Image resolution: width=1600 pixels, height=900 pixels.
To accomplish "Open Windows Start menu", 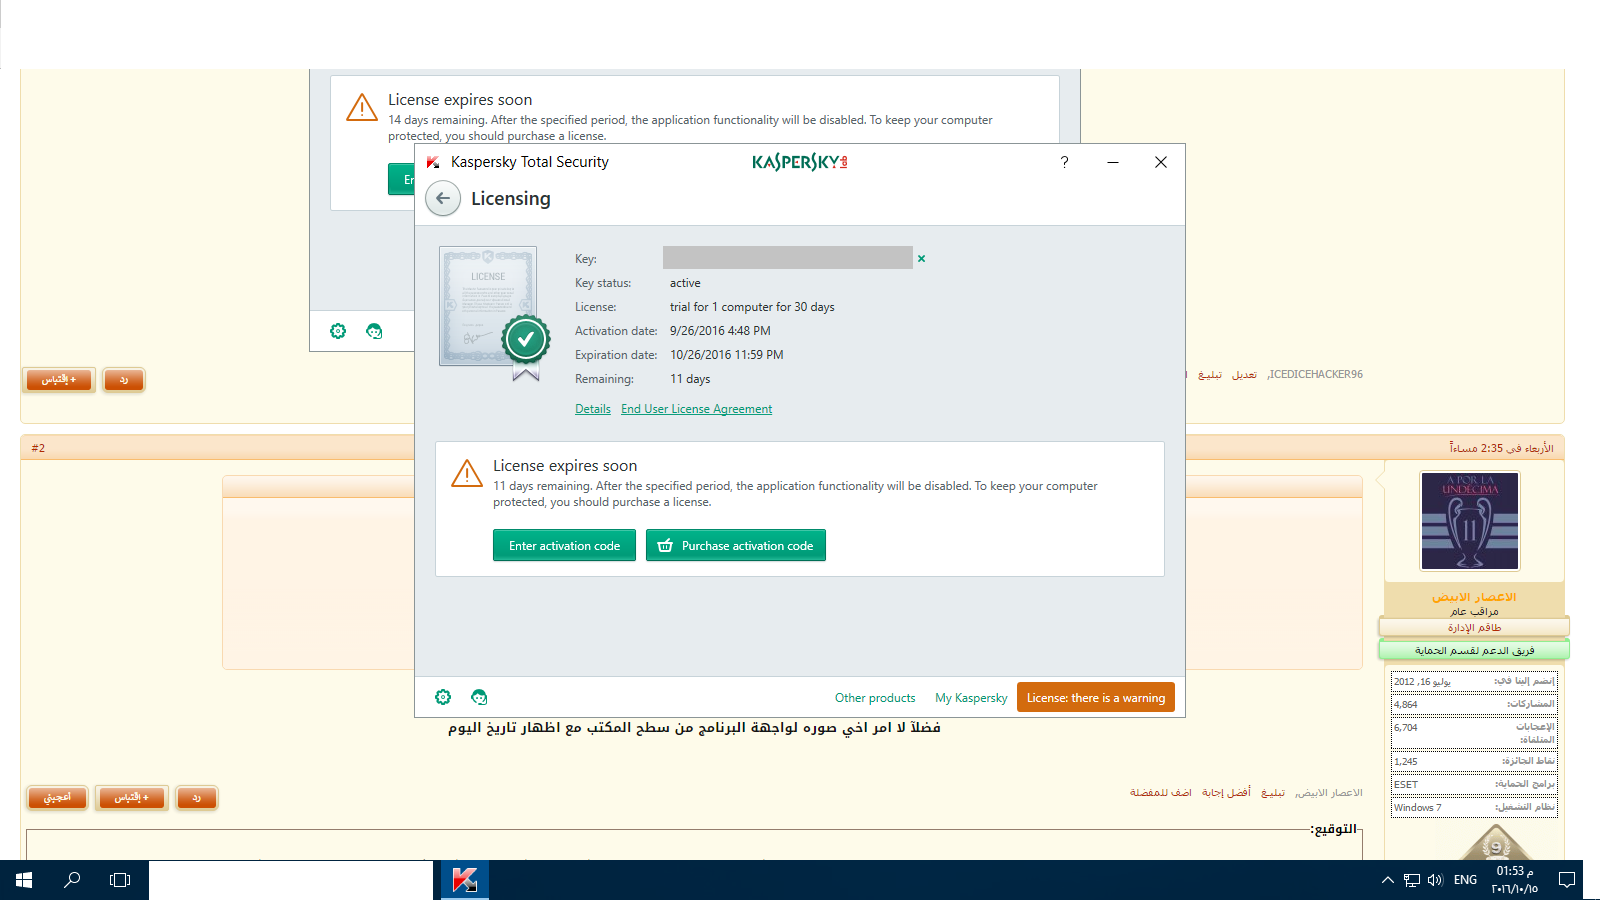I will pos(24,880).
